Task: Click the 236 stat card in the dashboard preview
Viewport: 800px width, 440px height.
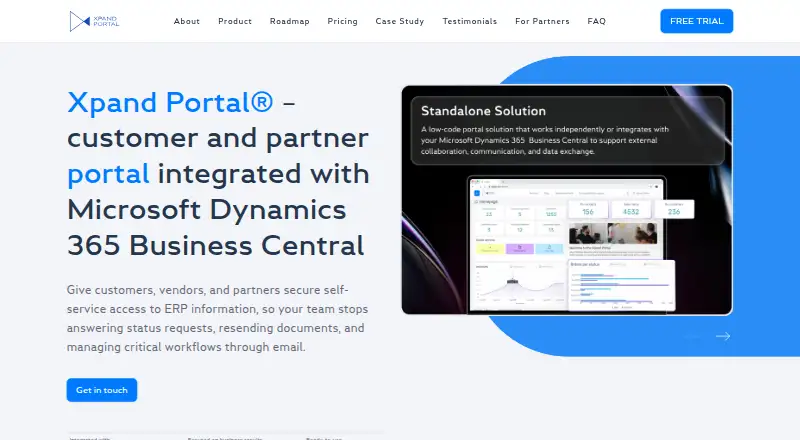Action: [674, 209]
